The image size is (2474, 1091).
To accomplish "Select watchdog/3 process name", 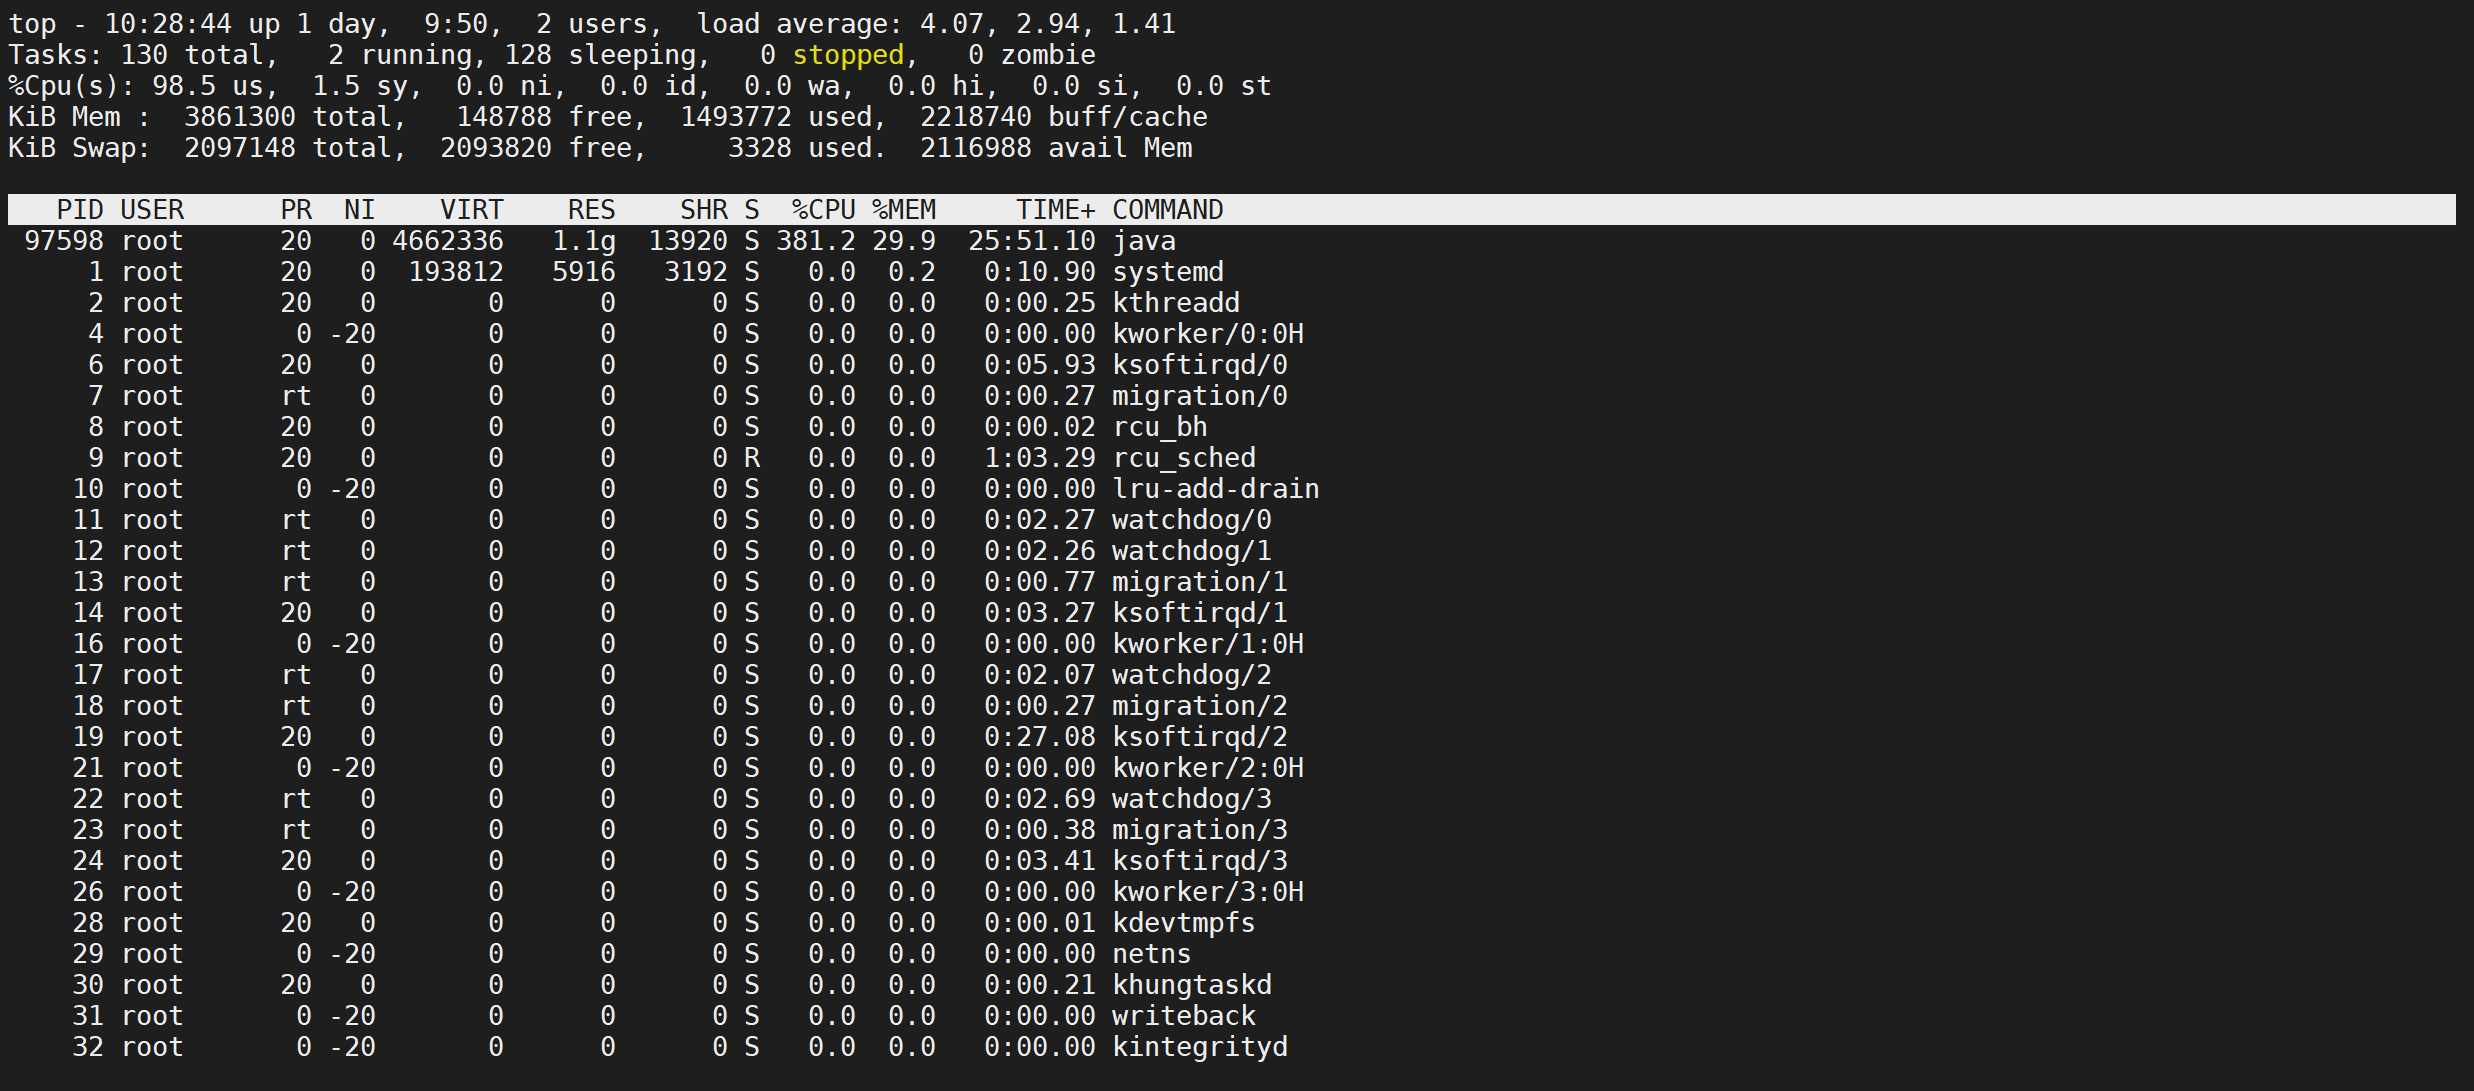I will point(1192,799).
